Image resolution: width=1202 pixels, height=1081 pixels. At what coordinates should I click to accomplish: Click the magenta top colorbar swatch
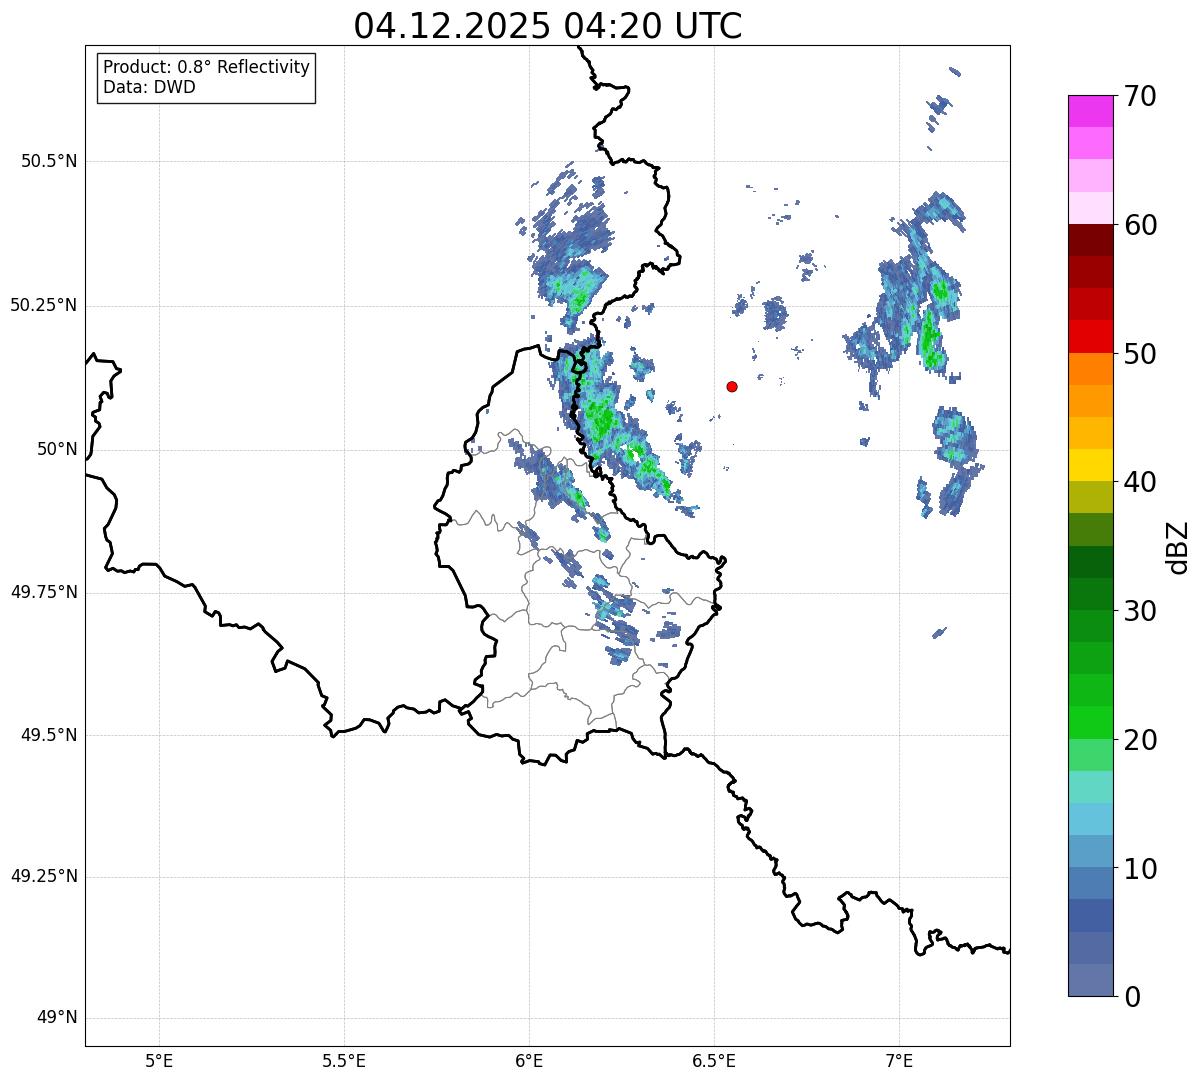pos(1091,111)
